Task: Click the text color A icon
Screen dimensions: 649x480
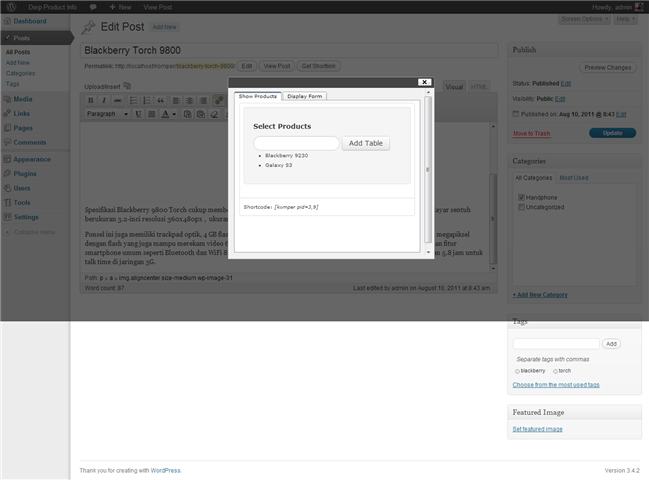Action: pos(165,114)
